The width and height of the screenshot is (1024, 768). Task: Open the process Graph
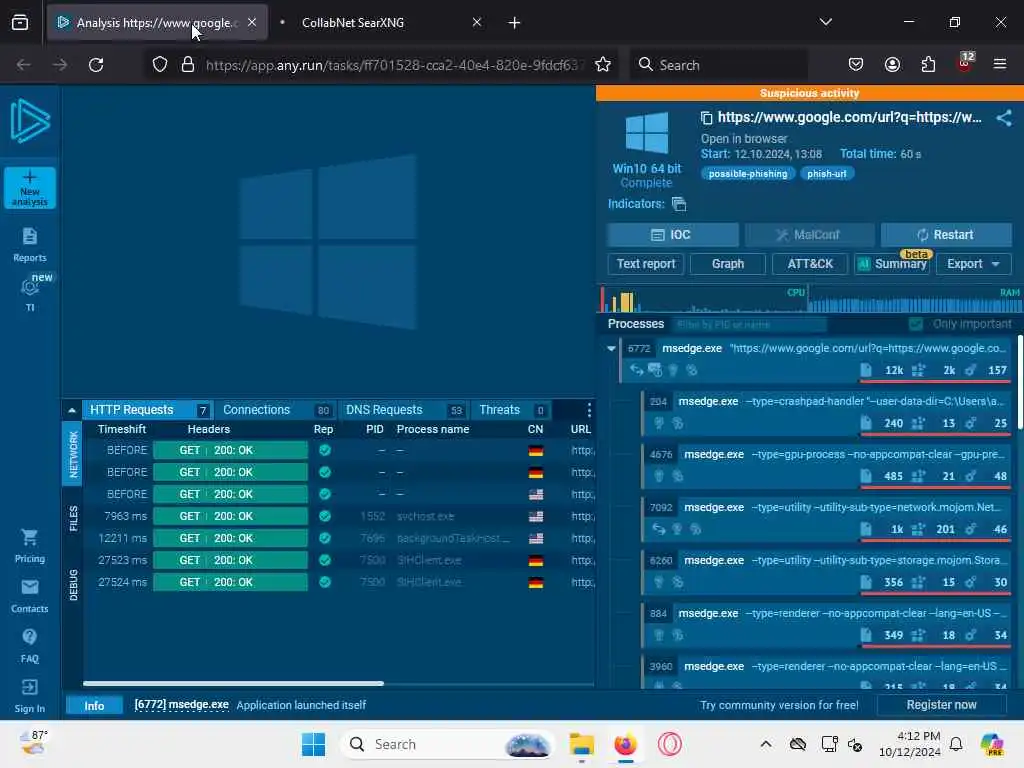tap(728, 264)
